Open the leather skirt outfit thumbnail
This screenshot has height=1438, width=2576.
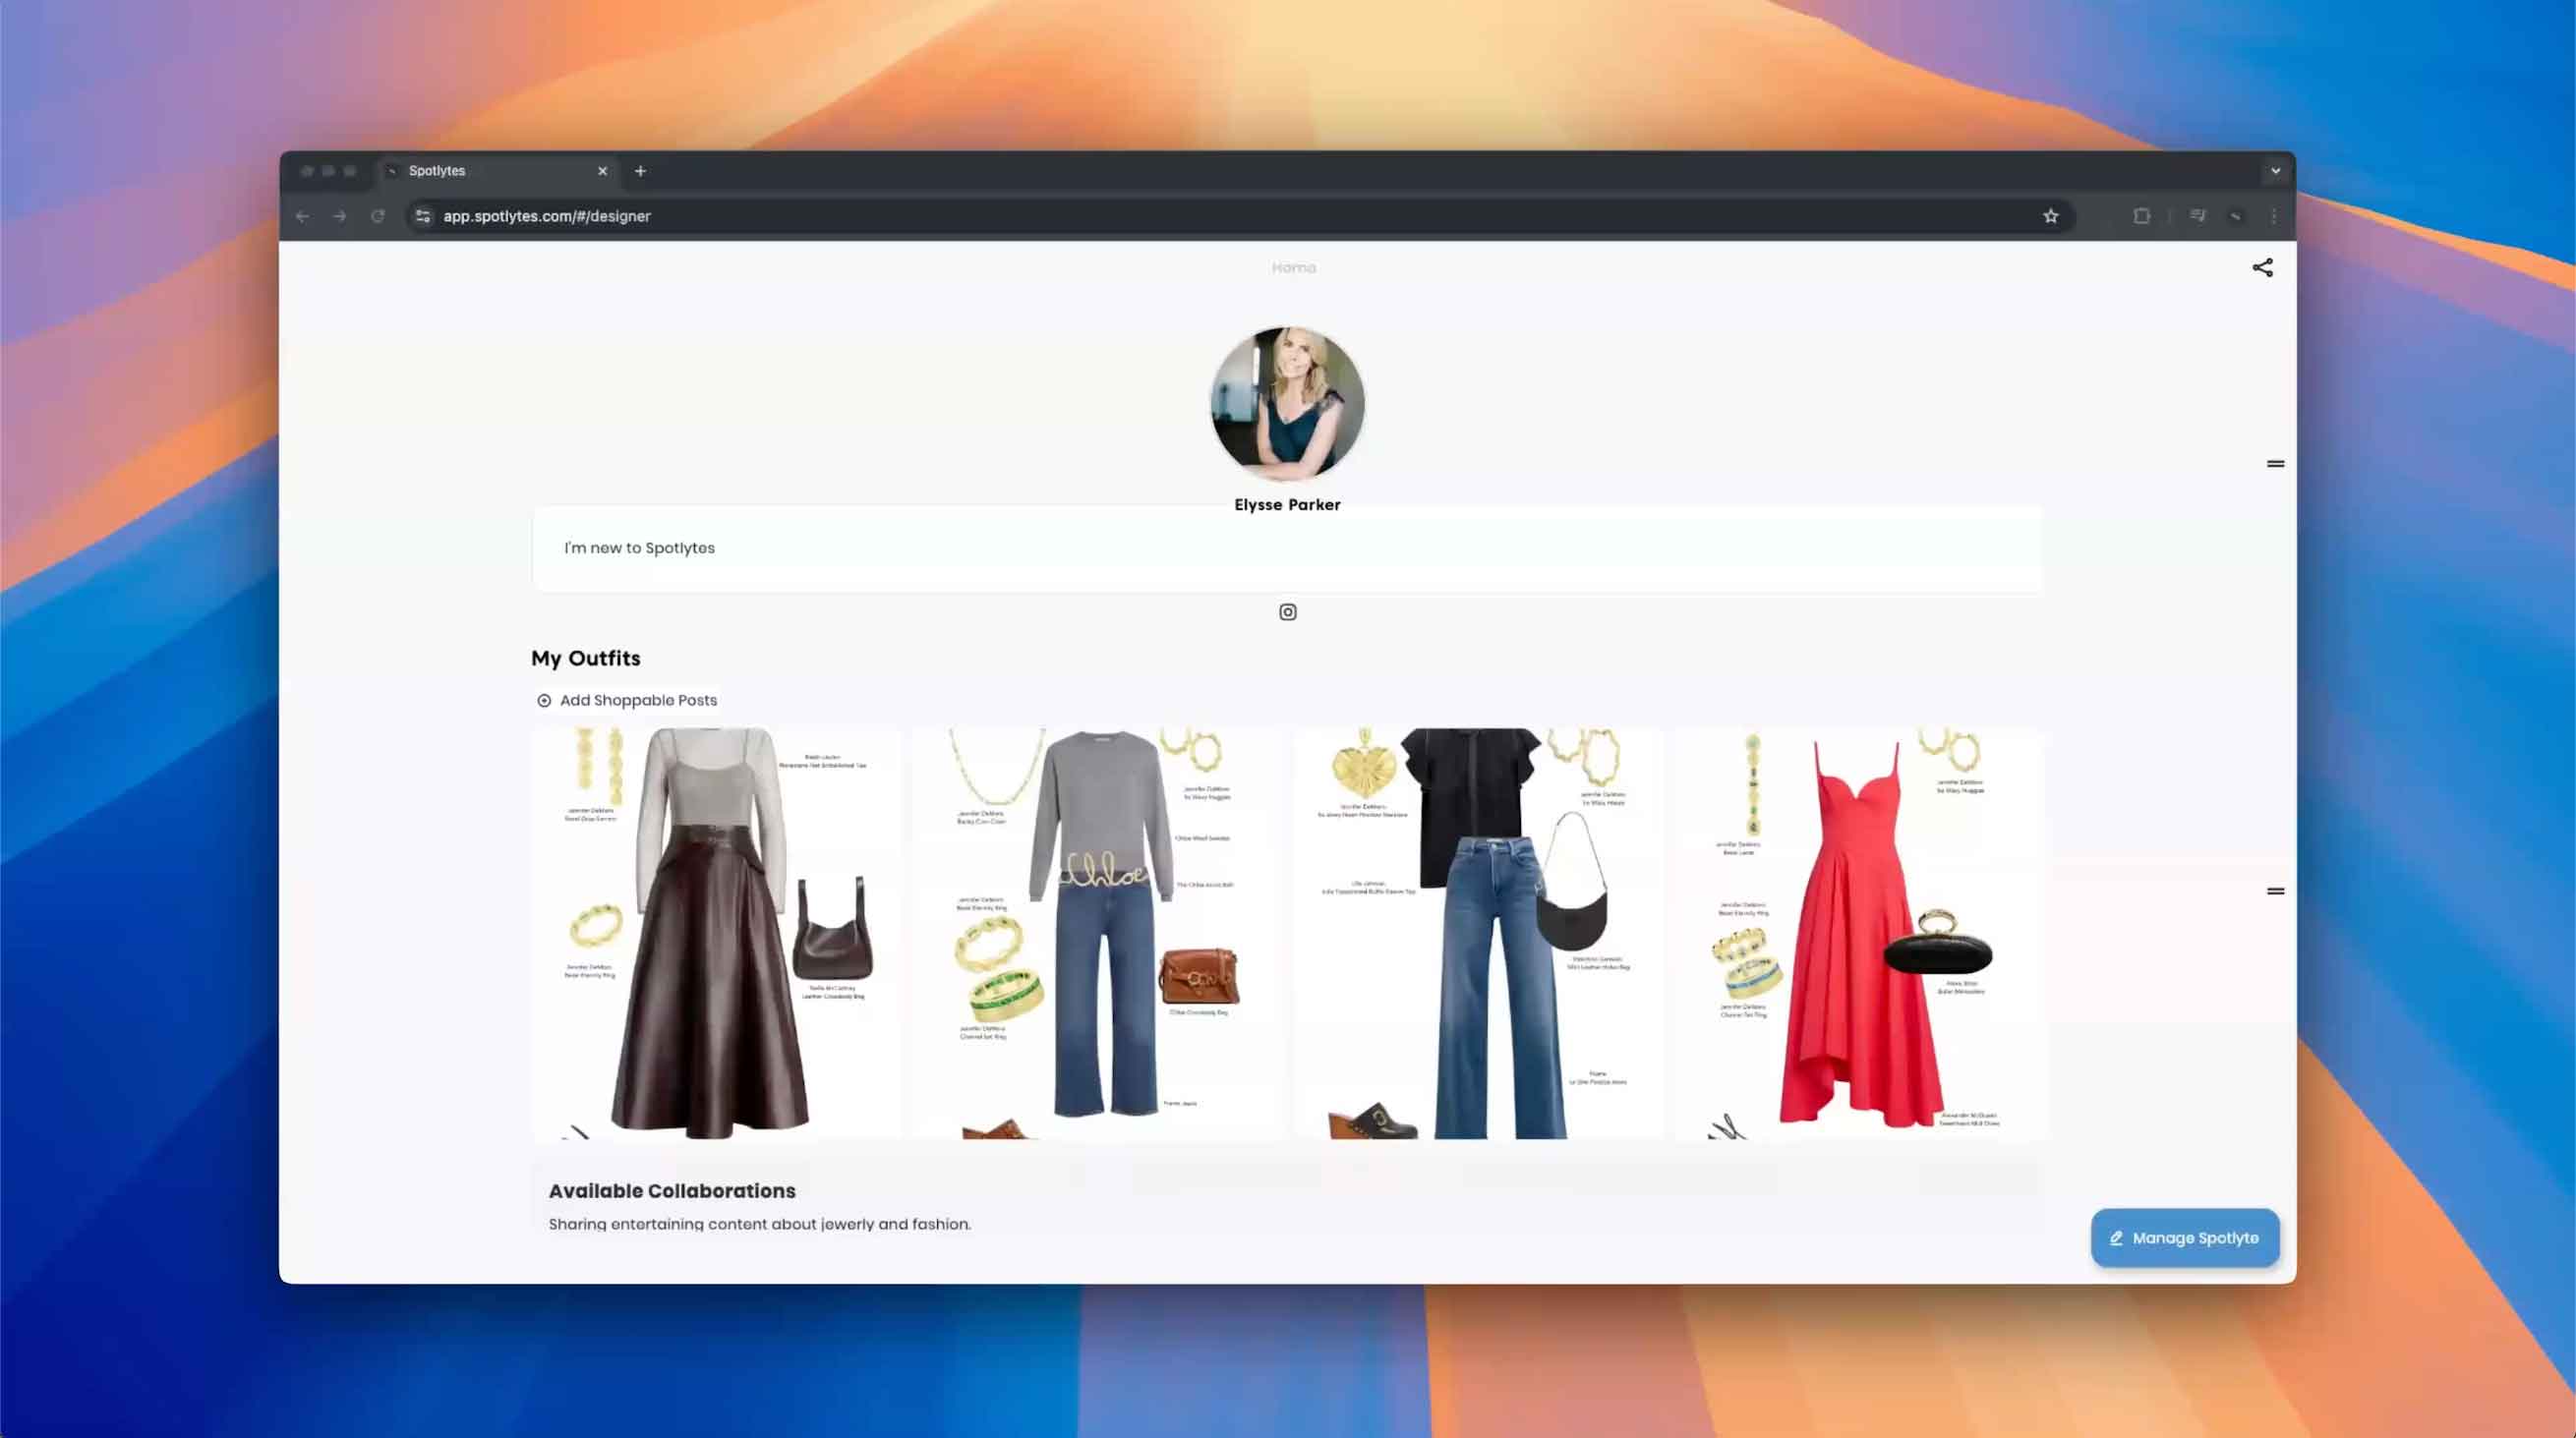tap(716, 933)
